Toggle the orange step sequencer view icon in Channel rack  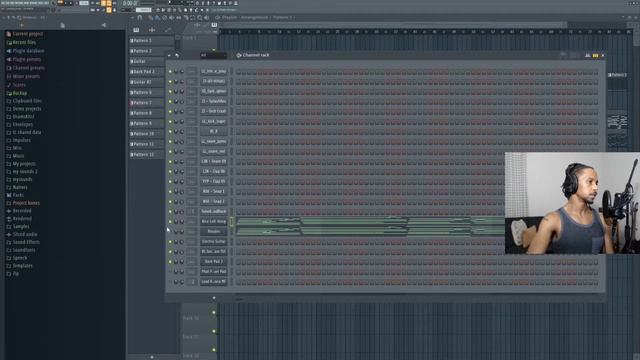[596, 55]
